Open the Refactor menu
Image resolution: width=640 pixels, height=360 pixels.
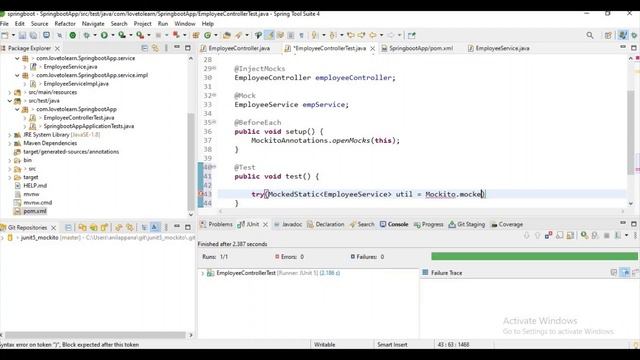click(x=65, y=24)
